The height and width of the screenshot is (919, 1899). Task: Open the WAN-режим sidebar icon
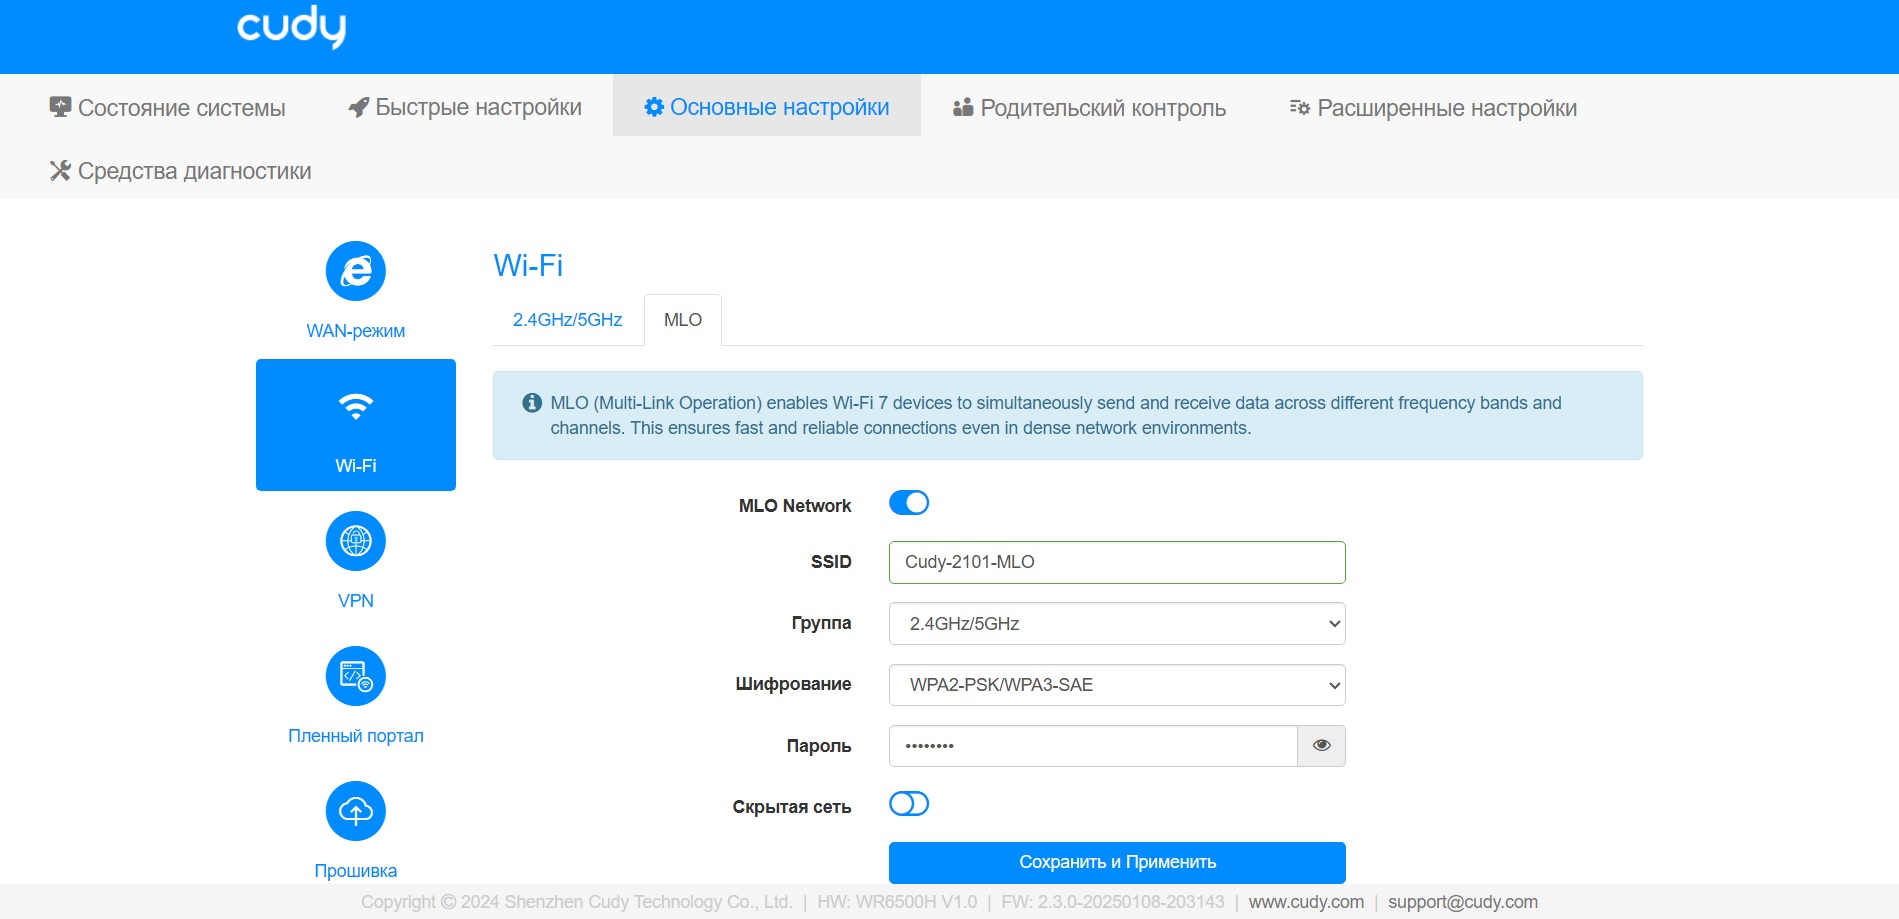click(x=356, y=271)
